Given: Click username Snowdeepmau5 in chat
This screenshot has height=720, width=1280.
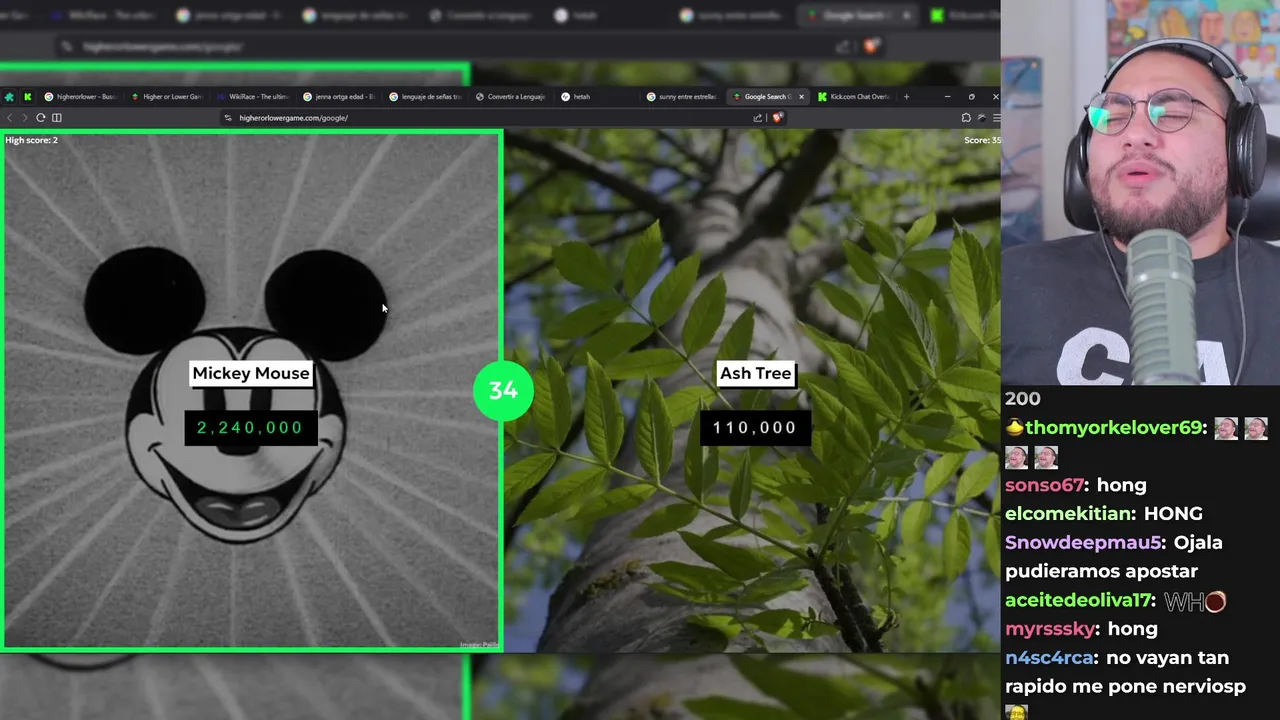Looking at the screenshot, I should tap(1084, 543).
